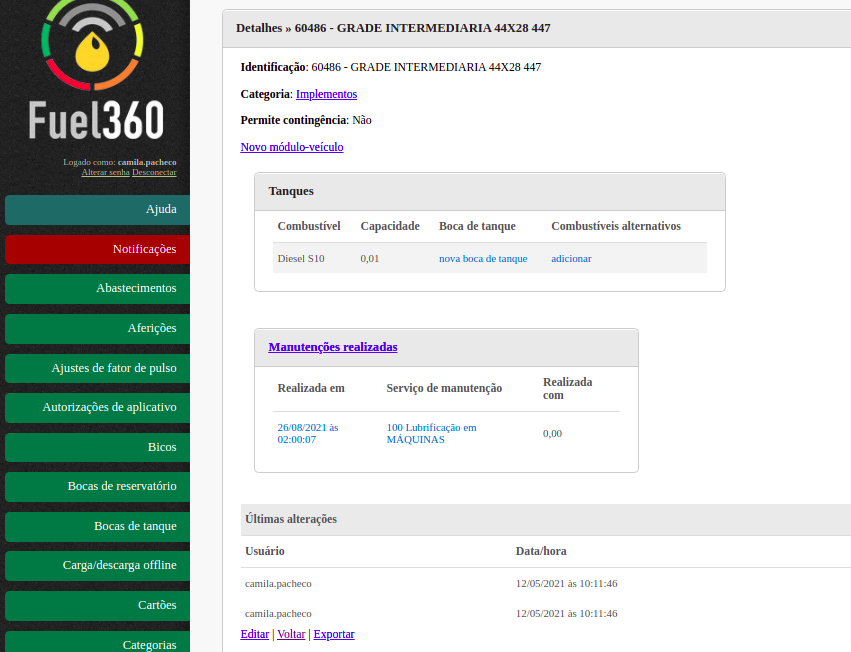Open Aferições in the sidebar
Viewport: 851px width, 652px height.
coord(97,328)
